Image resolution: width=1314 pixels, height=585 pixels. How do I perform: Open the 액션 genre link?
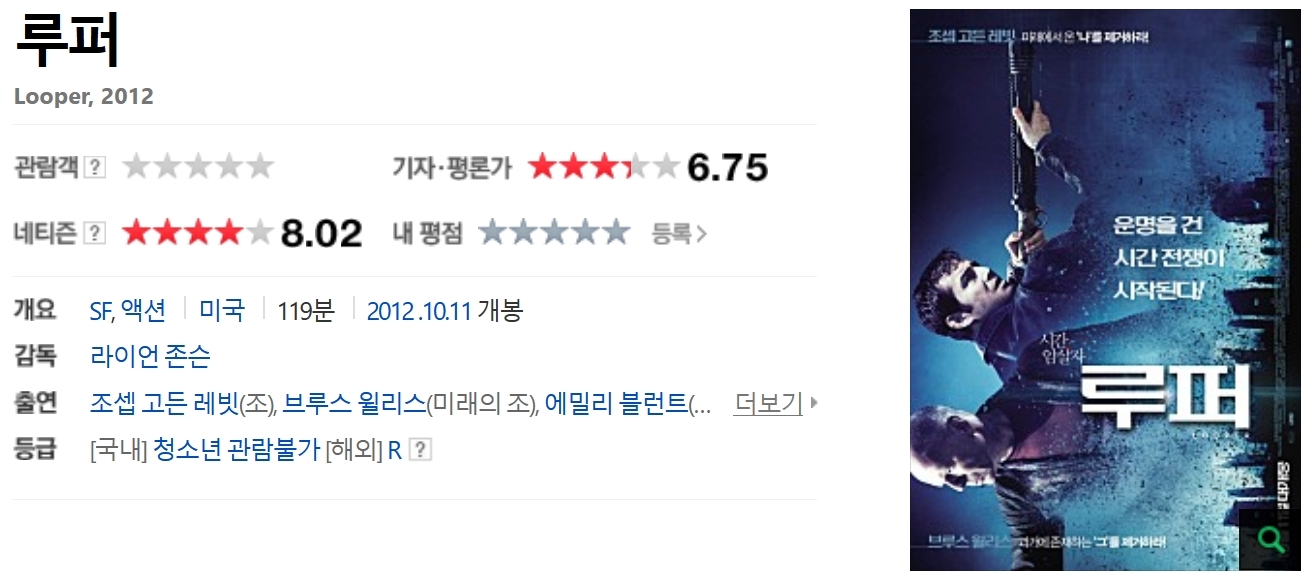click(144, 310)
